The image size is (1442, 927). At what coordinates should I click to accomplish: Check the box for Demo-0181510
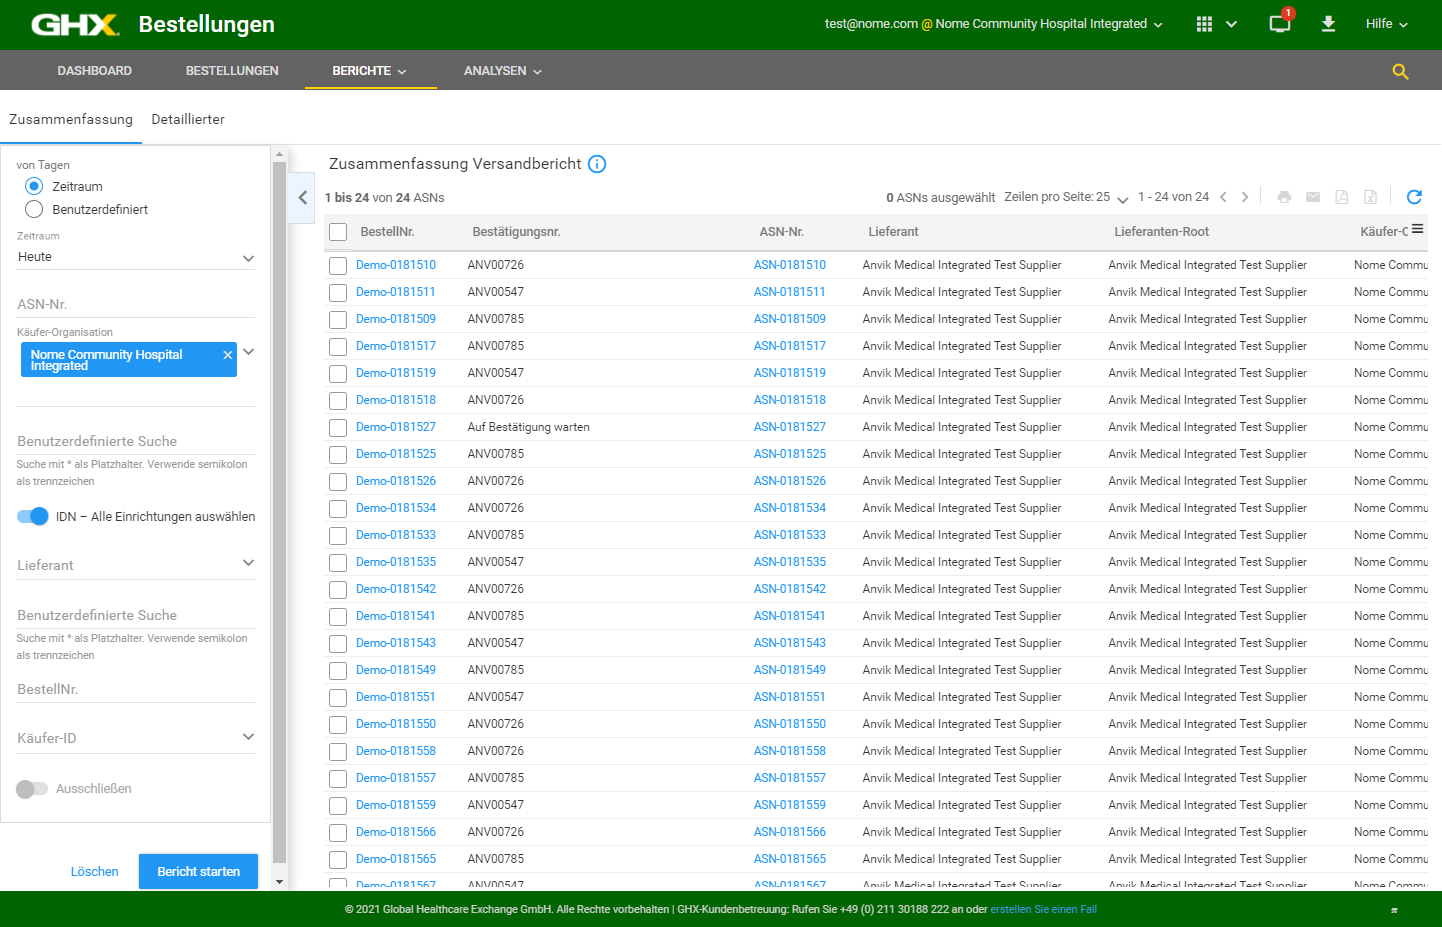(x=338, y=266)
